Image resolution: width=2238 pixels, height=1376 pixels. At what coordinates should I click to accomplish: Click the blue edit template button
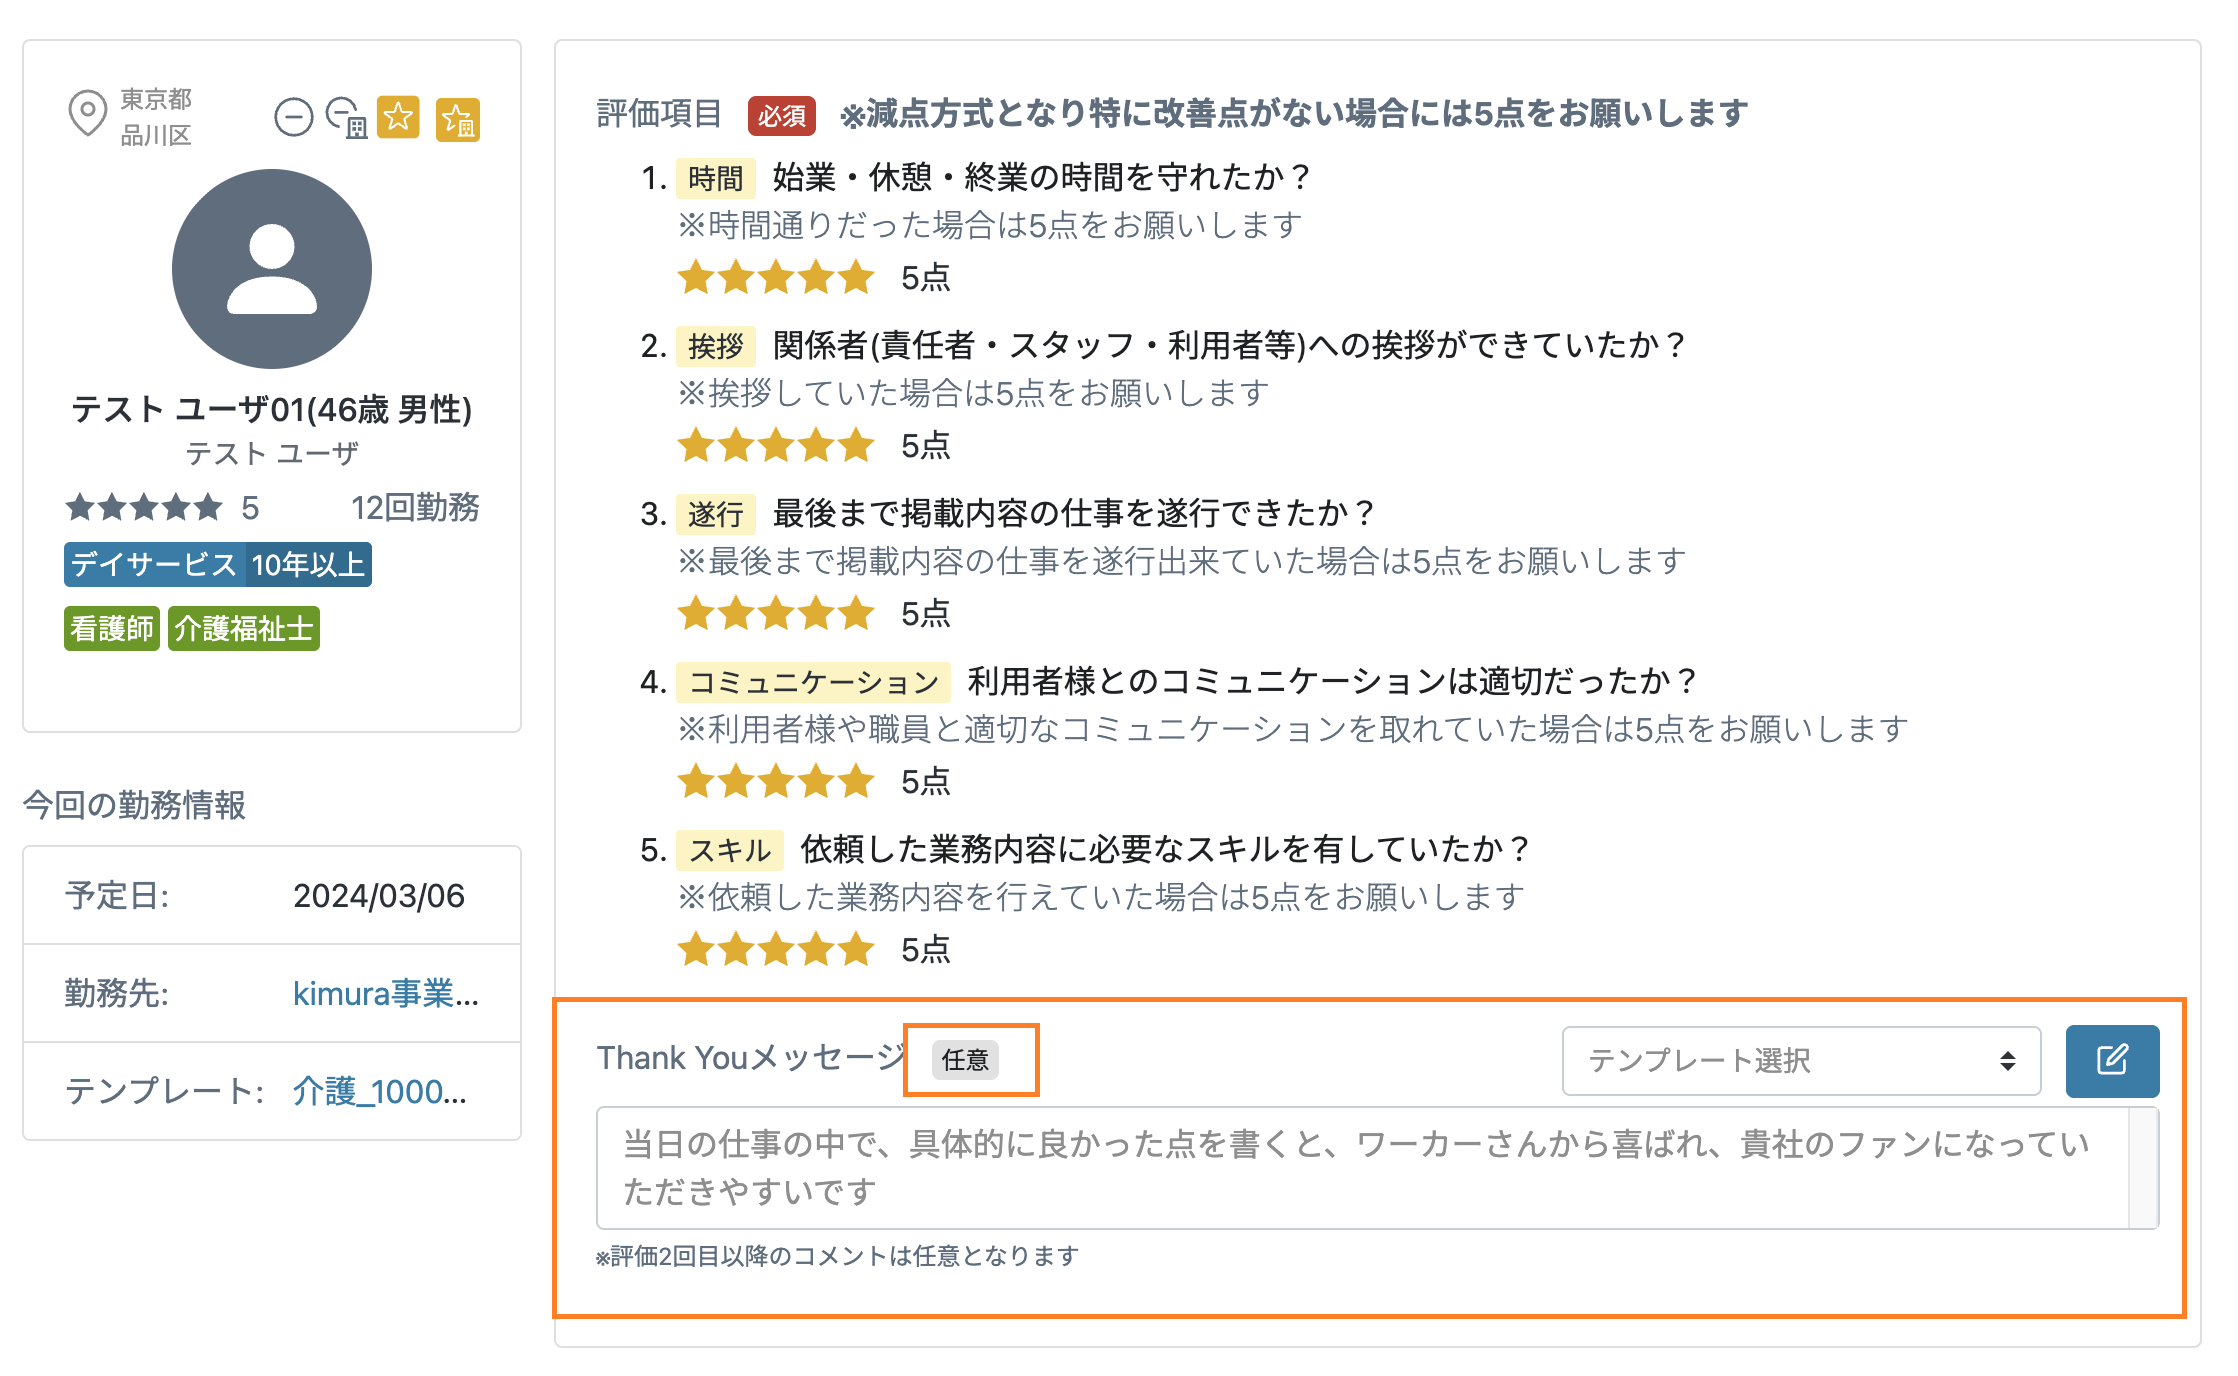click(x=2111, y=1060)
